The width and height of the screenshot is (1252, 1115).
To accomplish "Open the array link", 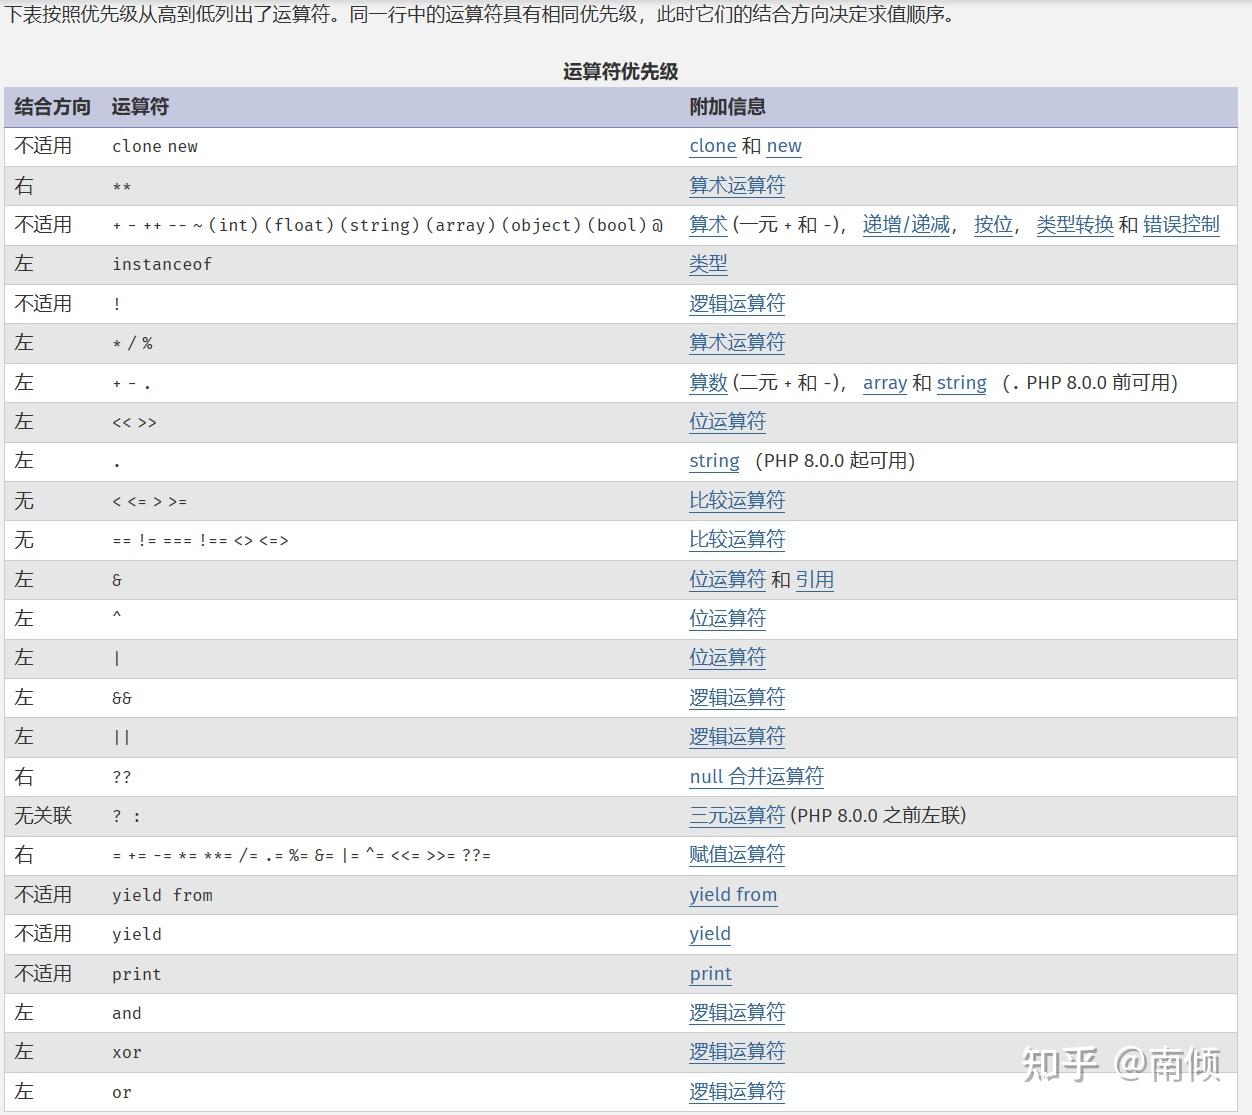I will coord(885,383).
